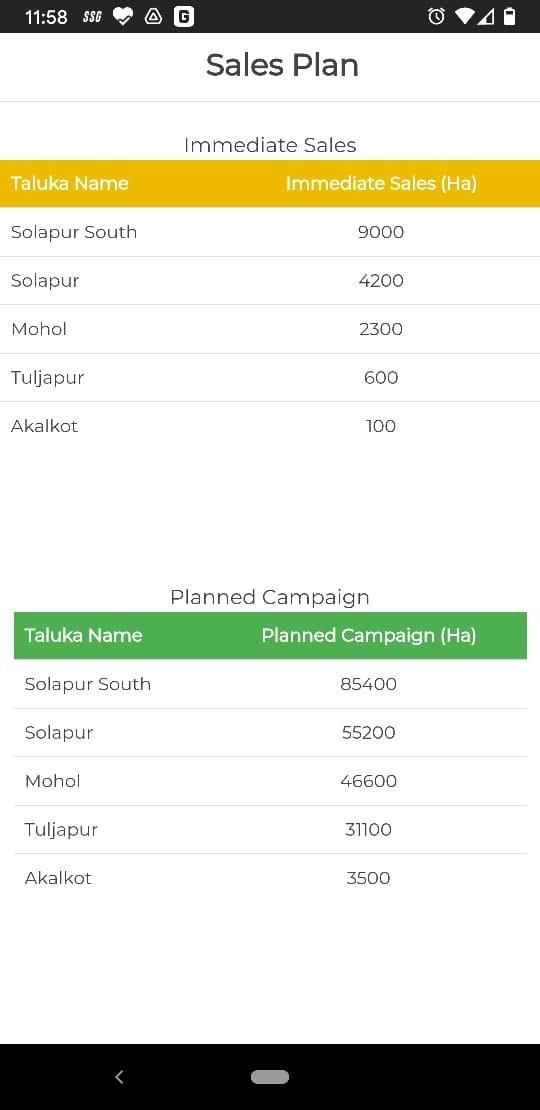Tap the triangle drive notification icon

coord(154,16)
